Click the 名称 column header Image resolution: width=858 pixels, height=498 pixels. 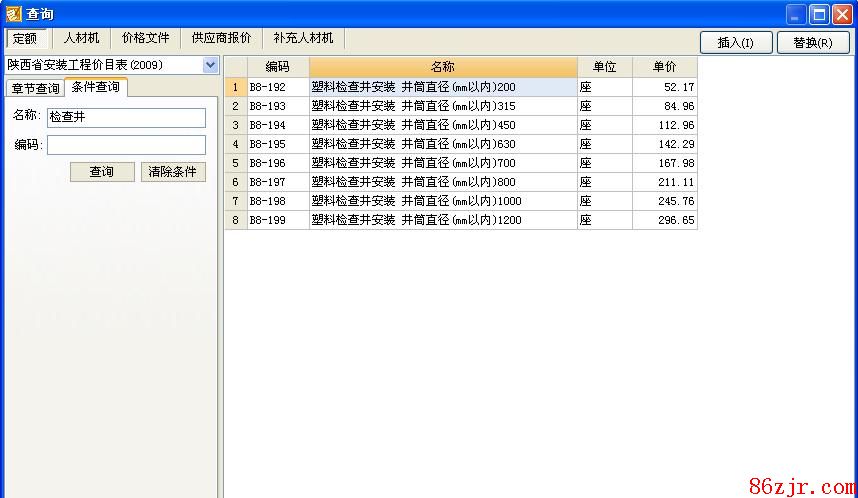click(443, 67)
